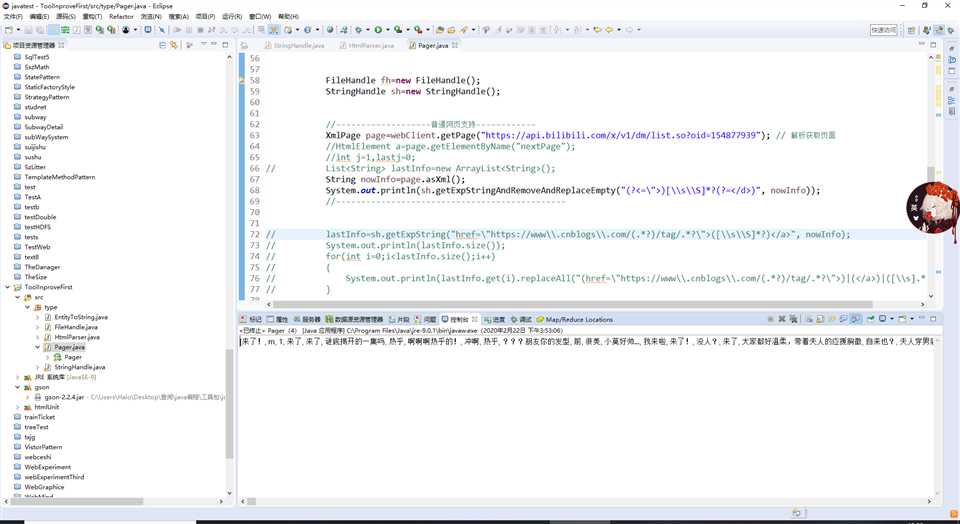Collapse the src folder node
960x524 pixels.
pos(18,297)
